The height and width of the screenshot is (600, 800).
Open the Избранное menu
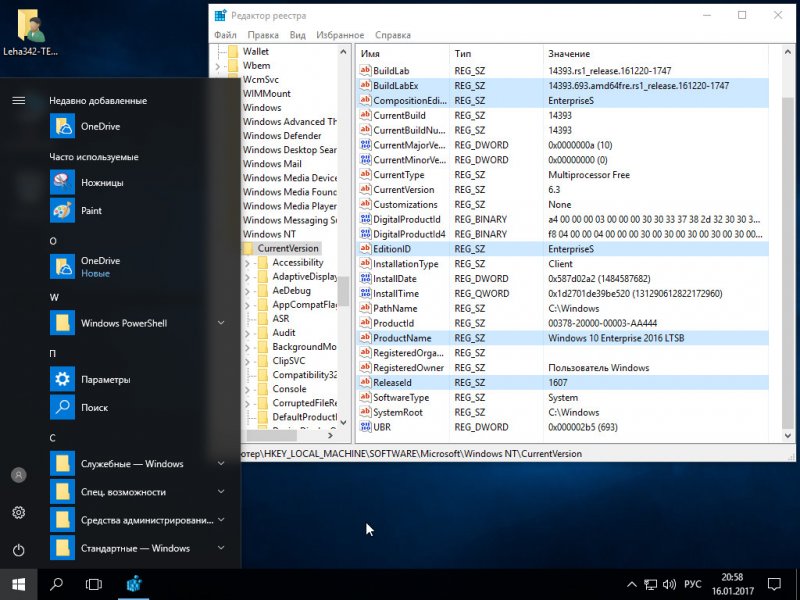pos(340,35)
